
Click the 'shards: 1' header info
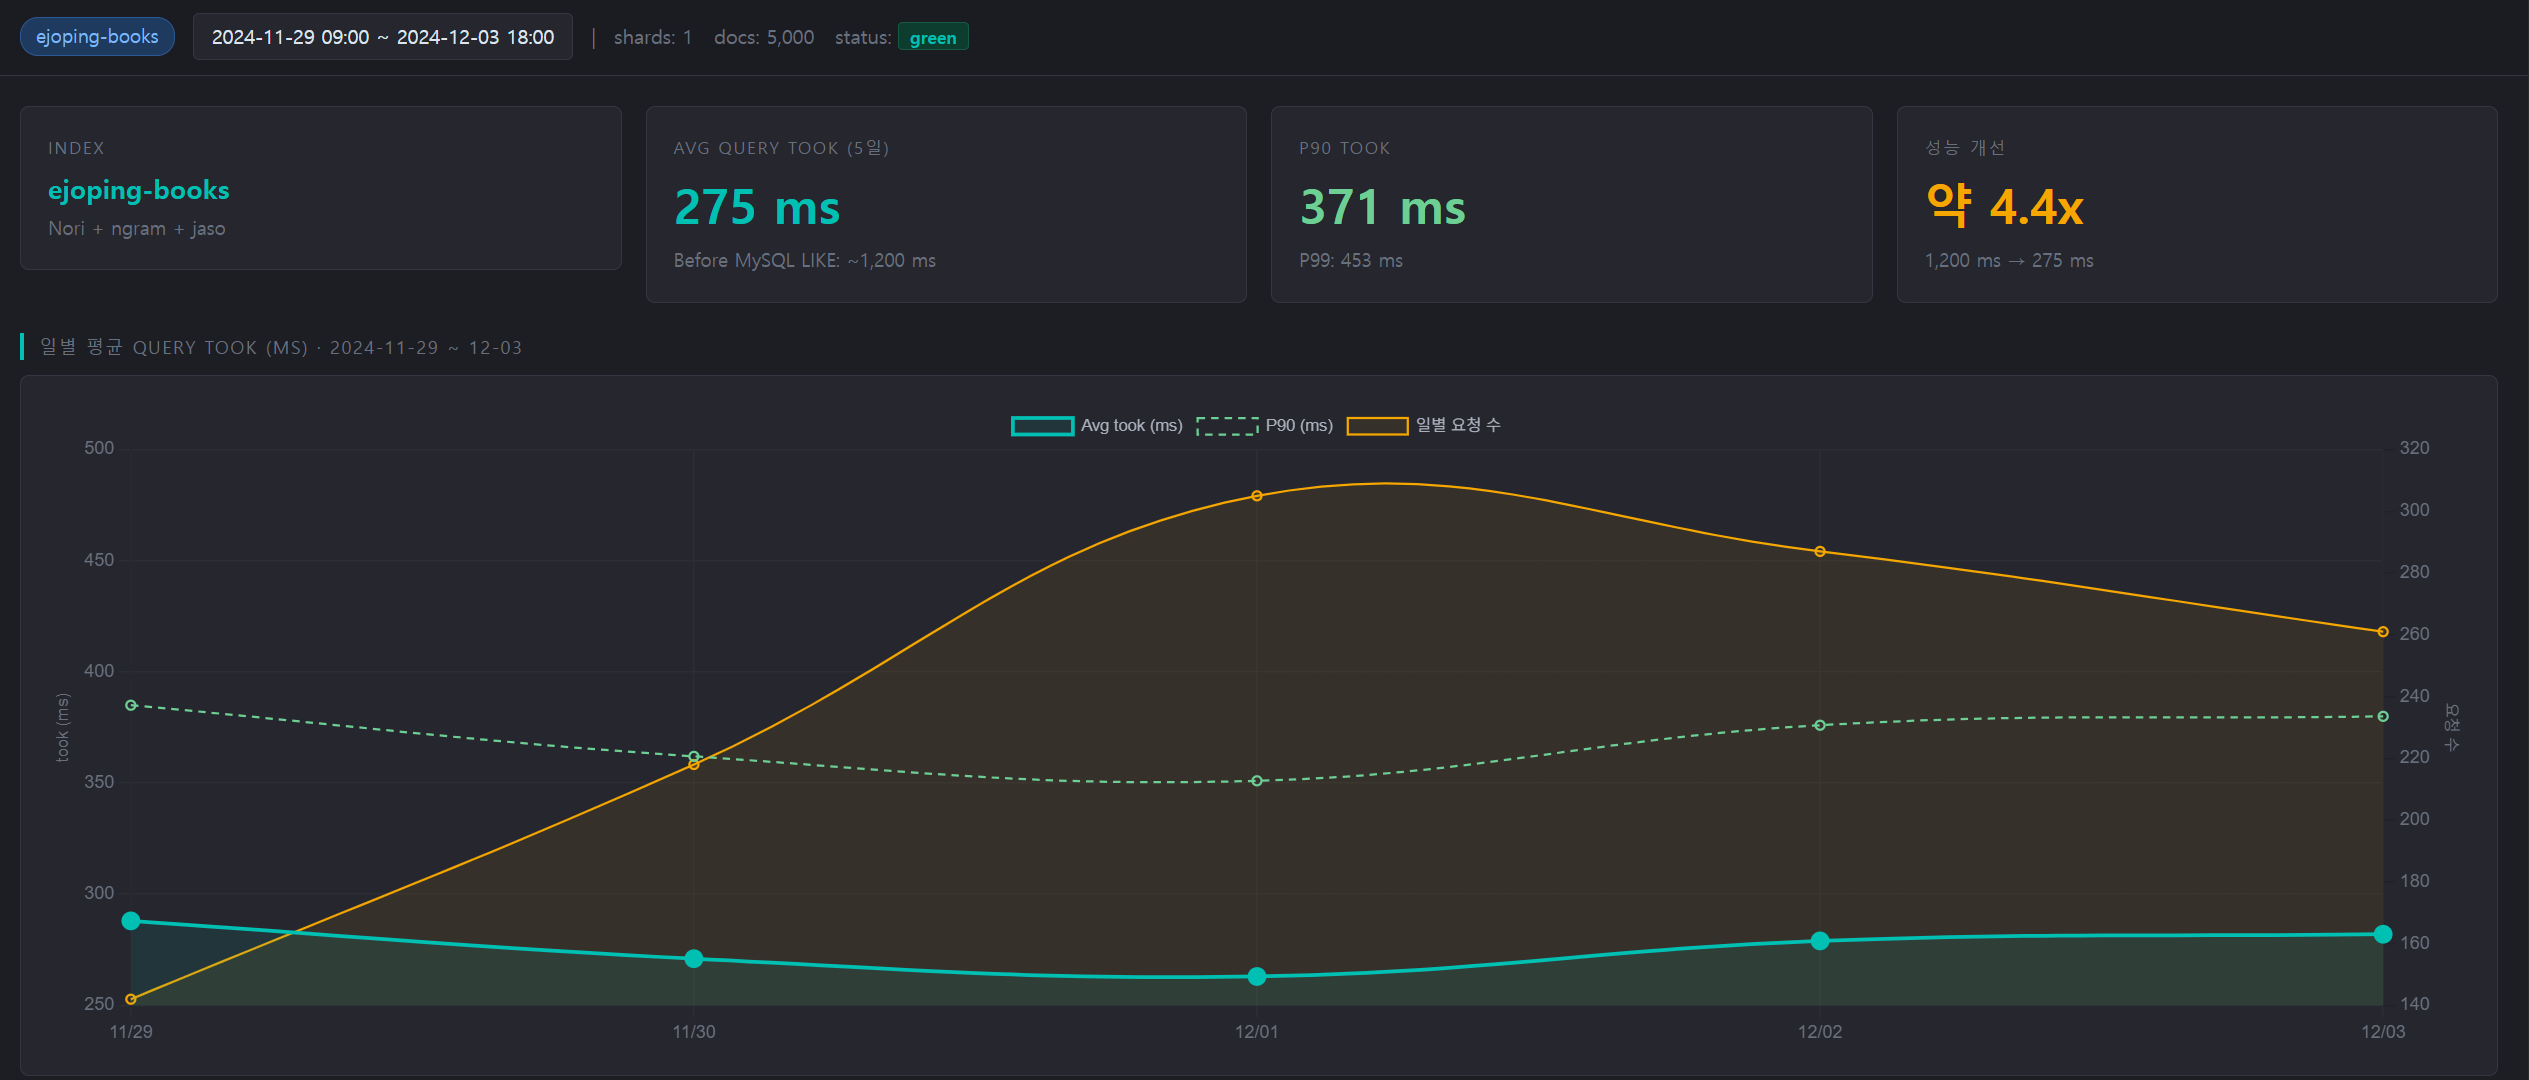coord(653,37)
